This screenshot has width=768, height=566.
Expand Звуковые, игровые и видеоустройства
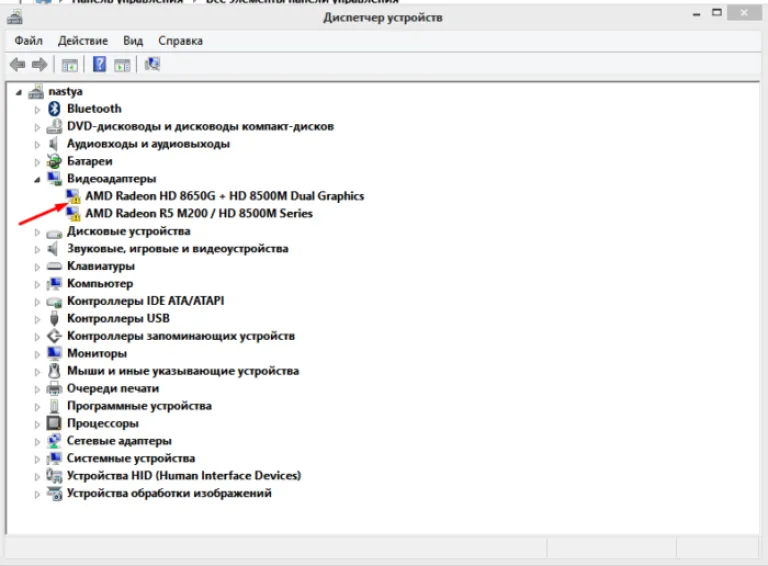click(x=37, y=250)
